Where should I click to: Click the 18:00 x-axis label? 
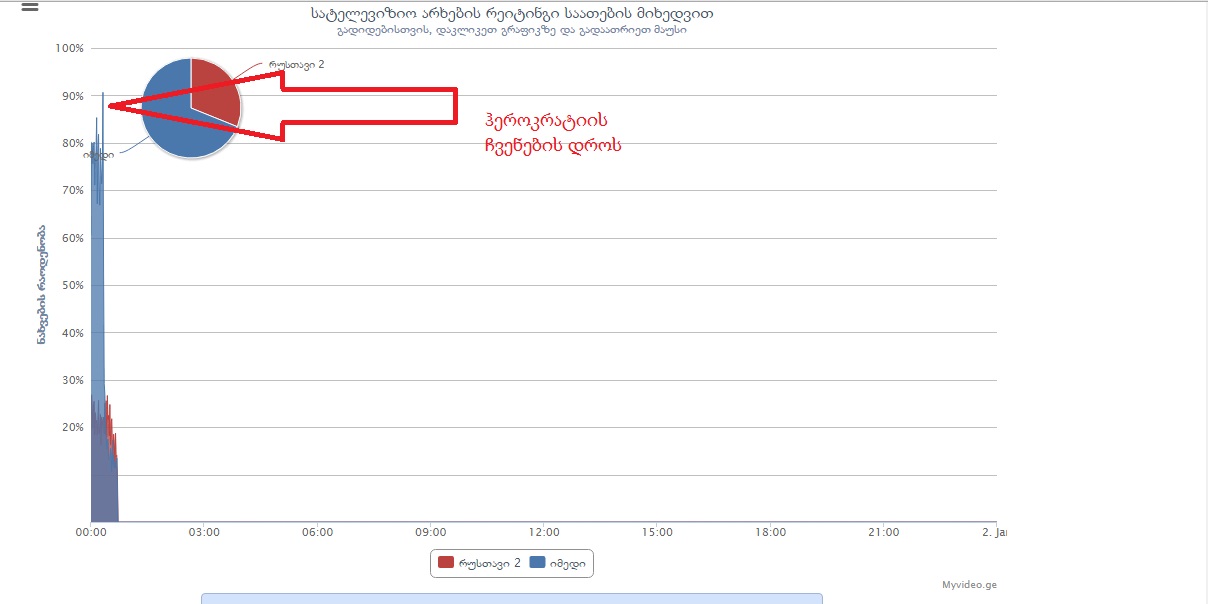click(x=770, y=533)
